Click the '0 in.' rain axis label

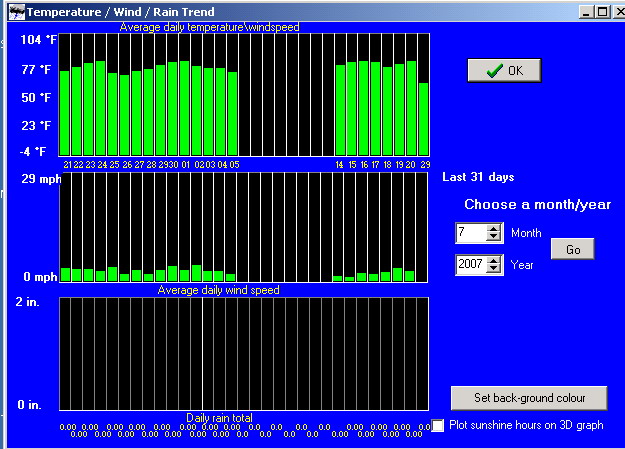click(29, 405)
